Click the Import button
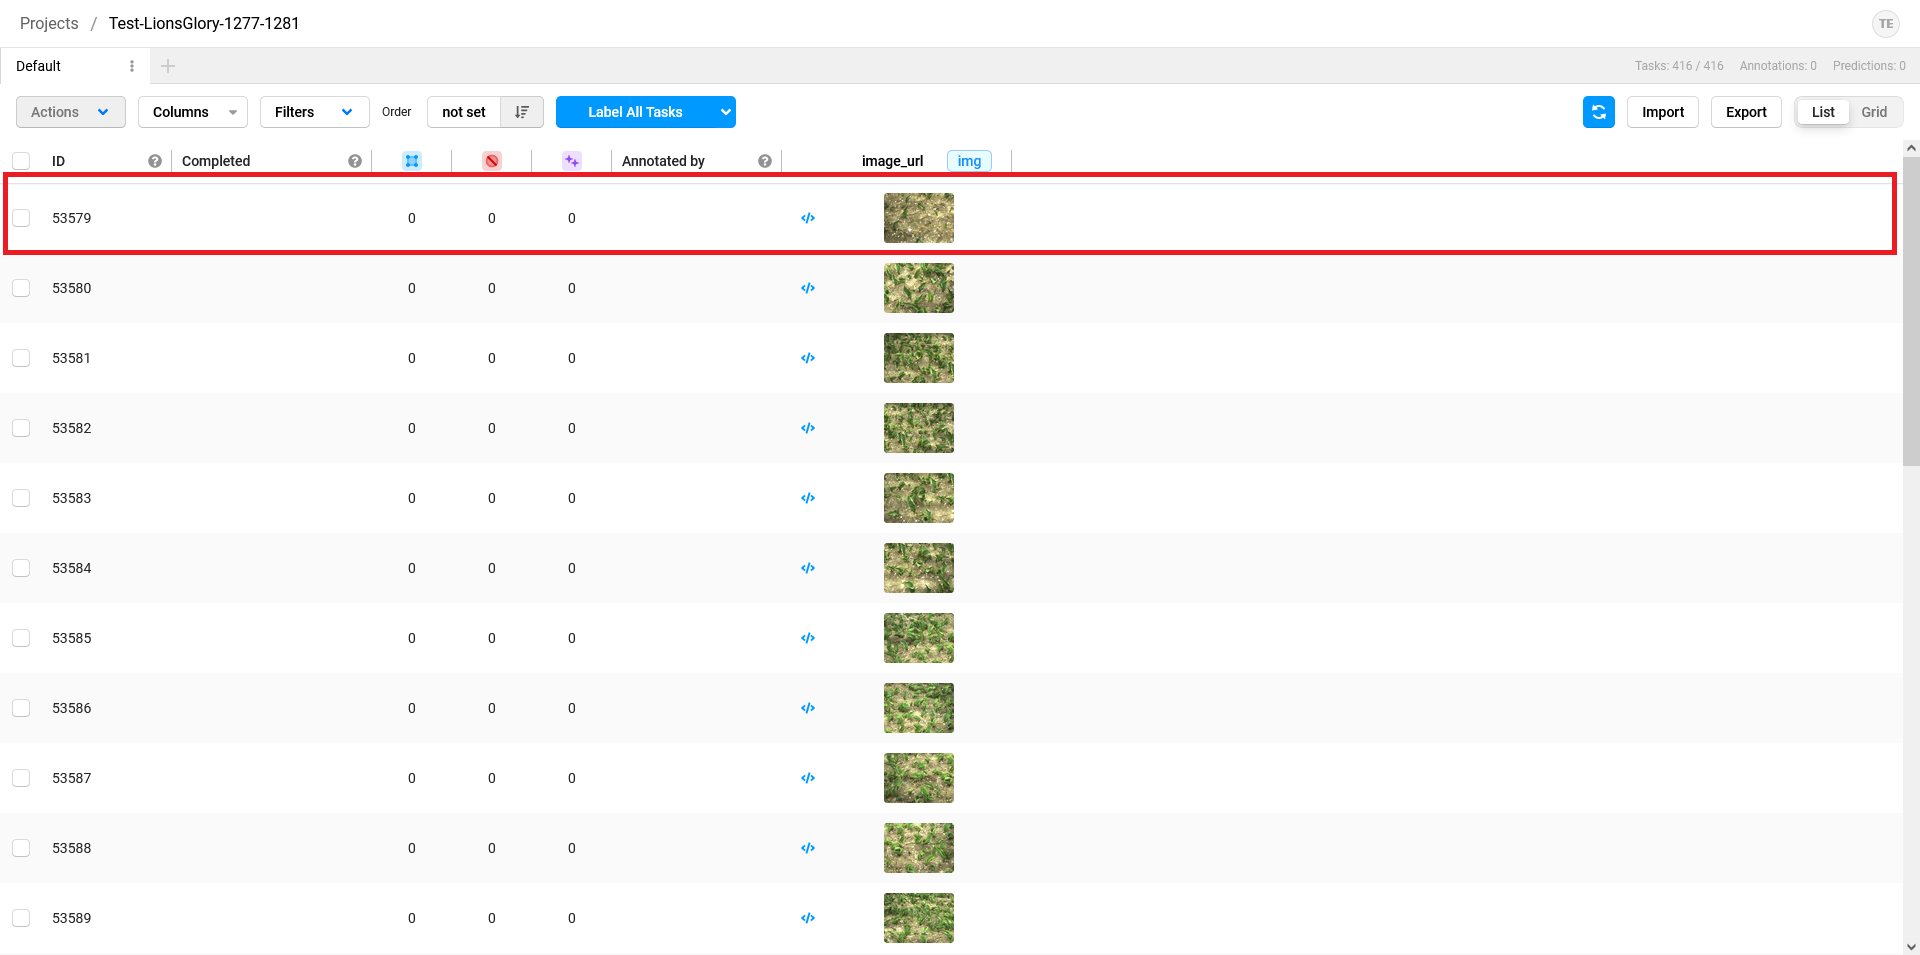 1662,112
